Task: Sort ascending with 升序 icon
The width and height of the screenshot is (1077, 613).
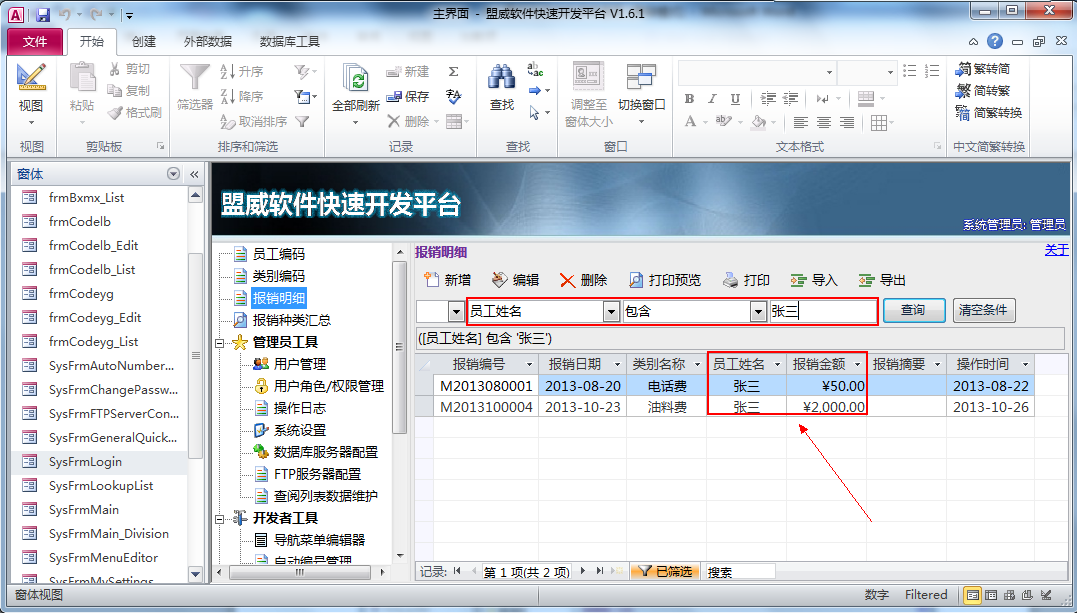Action: (227, 71)
